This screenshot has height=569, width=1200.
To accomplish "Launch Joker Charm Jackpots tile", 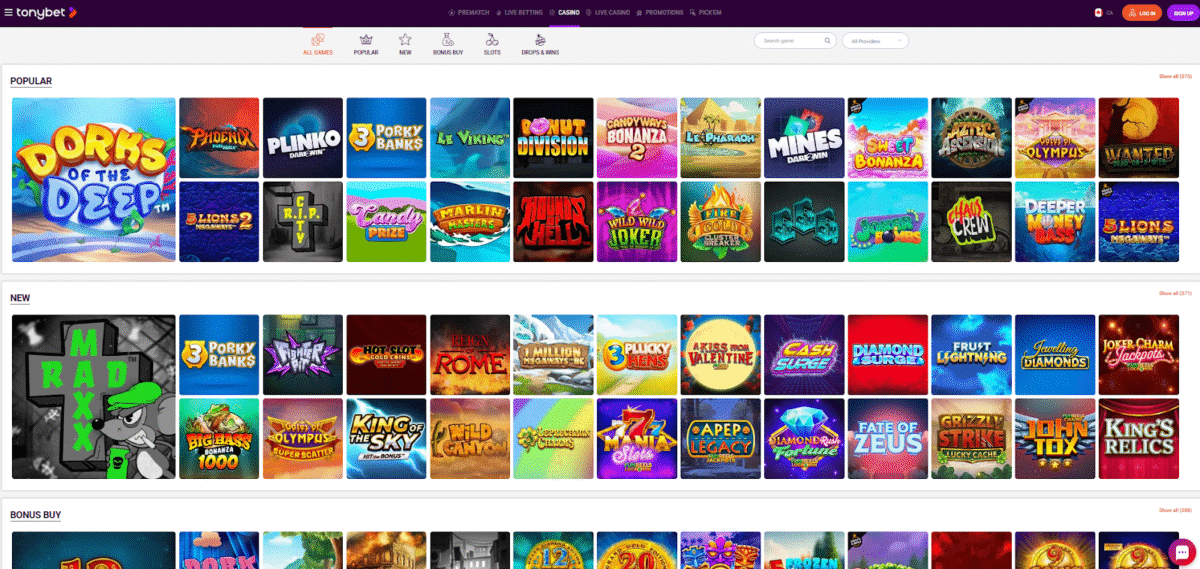I will point(1138,355).
